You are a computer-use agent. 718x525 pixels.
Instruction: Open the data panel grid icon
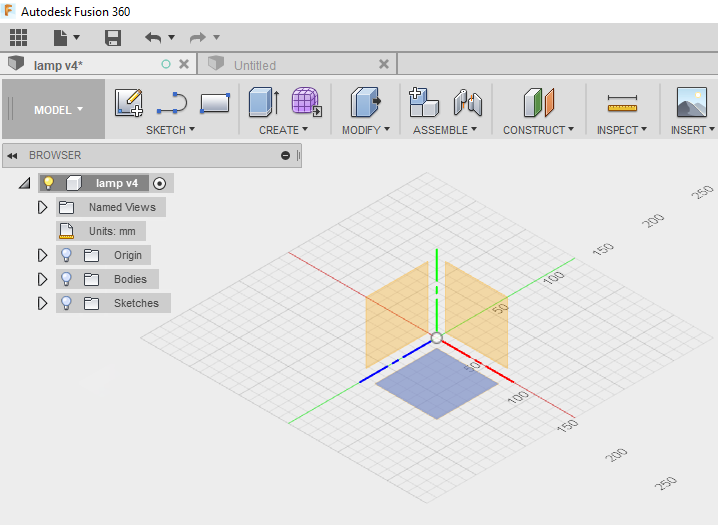[x=18, y=38]
